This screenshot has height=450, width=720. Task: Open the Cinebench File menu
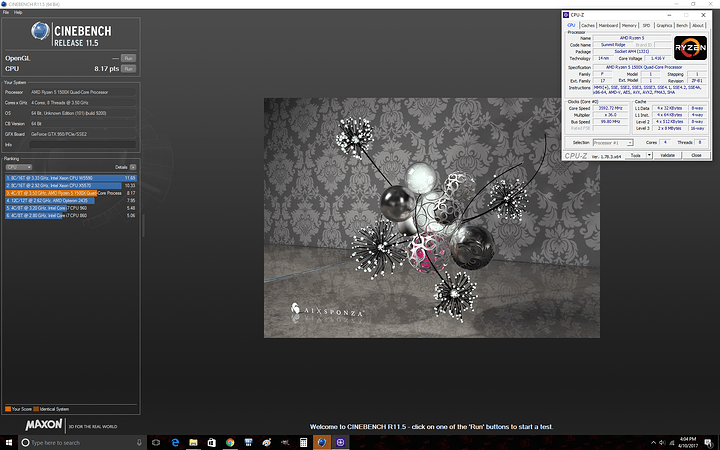point(6,12)
